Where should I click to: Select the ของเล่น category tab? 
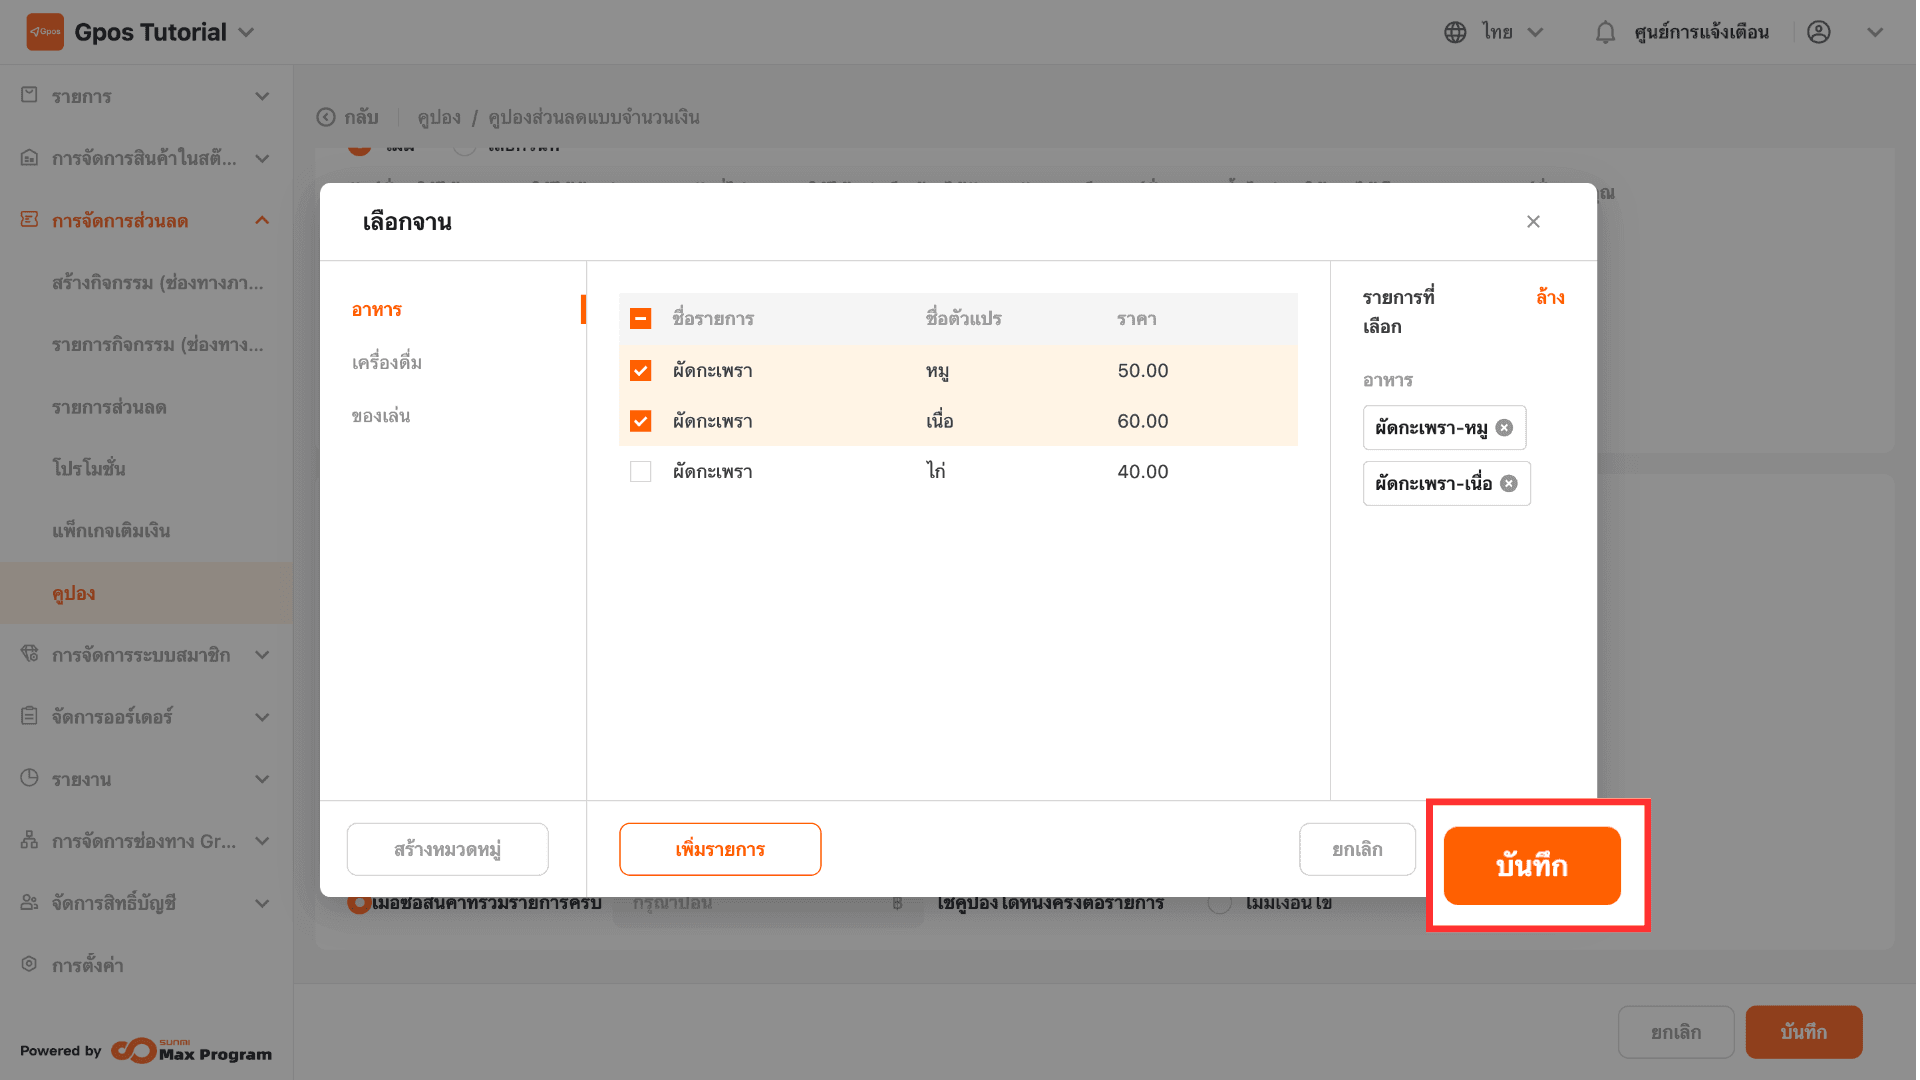pyautogui.click(x=381, y=416)
